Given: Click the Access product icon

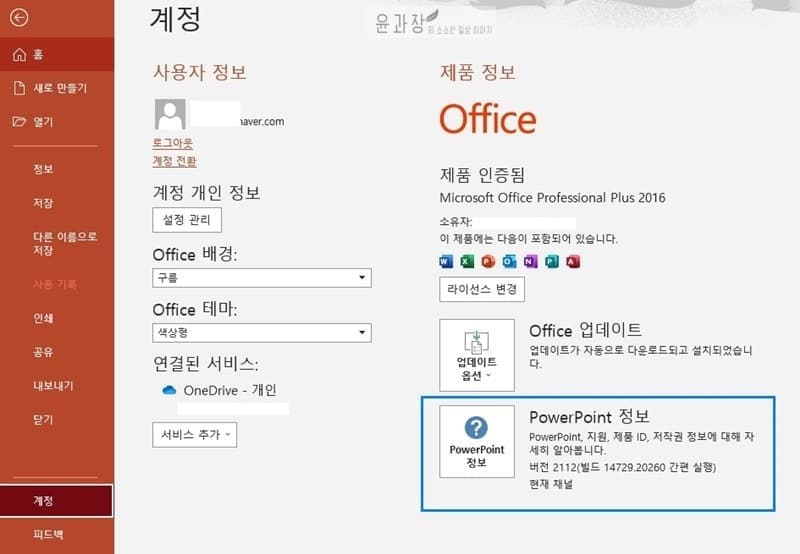Looking at the screenshot, I should click(573, 262).
